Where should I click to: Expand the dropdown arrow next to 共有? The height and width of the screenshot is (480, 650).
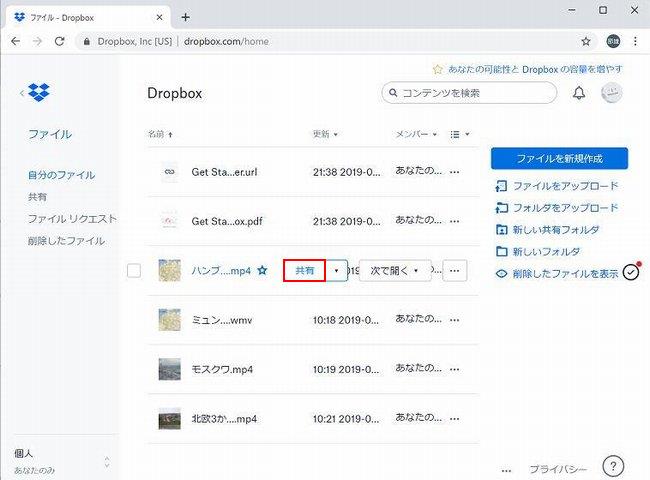click(336, 271)
